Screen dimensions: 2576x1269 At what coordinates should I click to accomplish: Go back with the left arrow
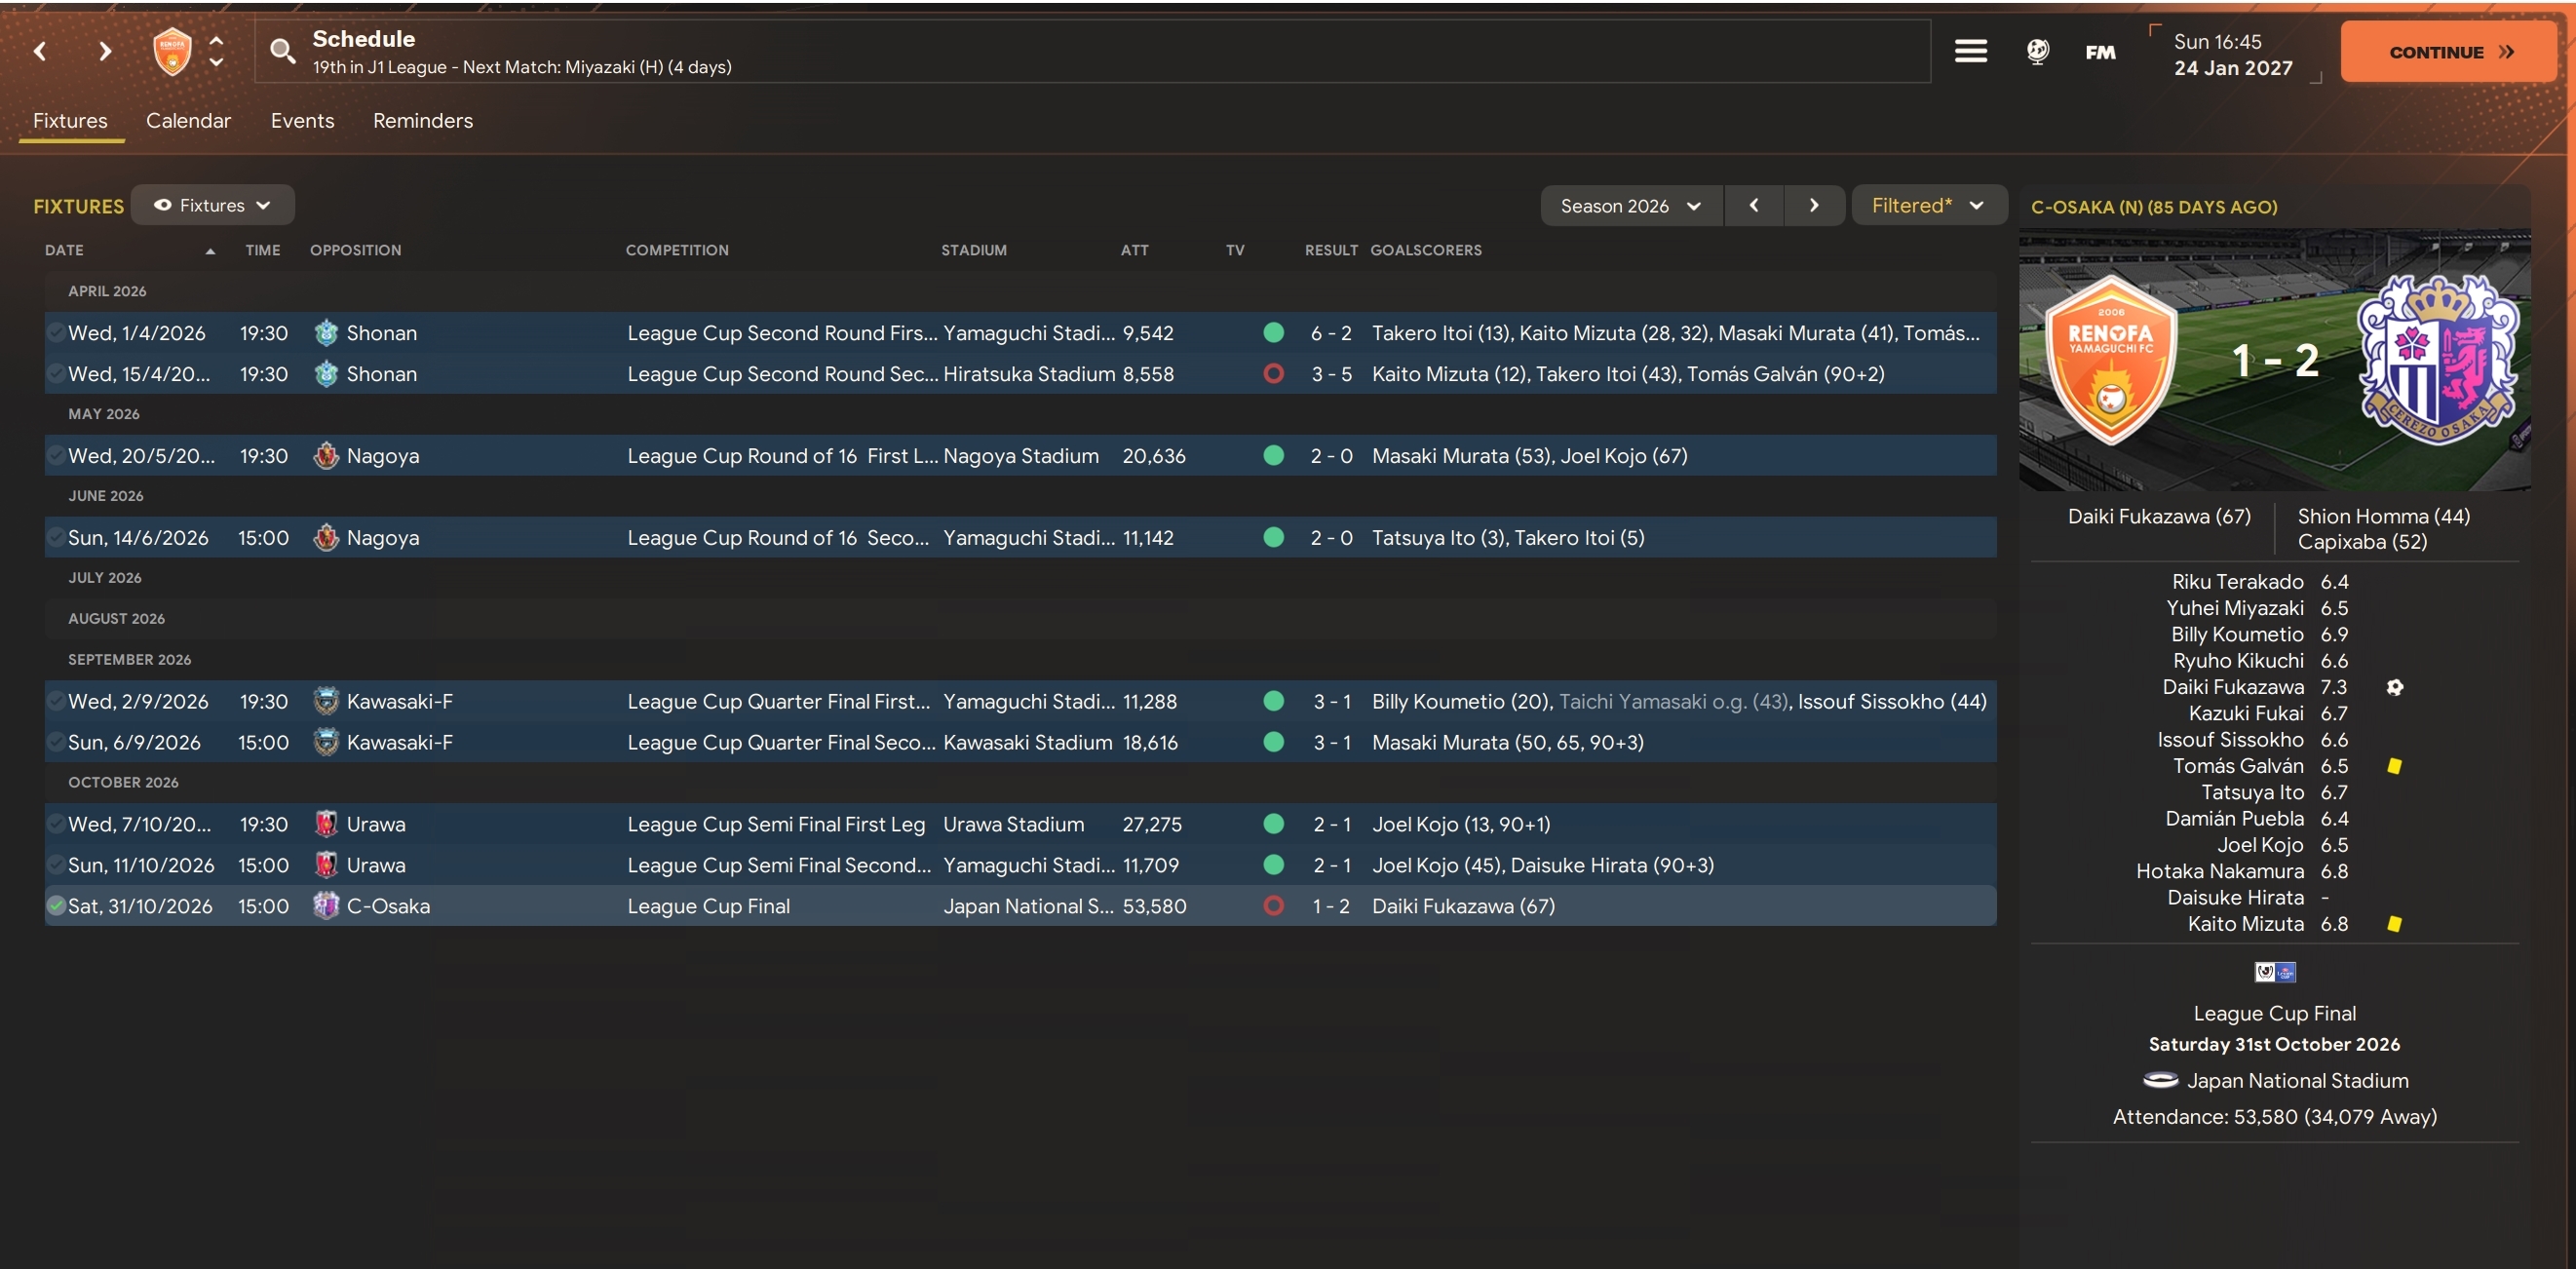(x=40, y=51)
